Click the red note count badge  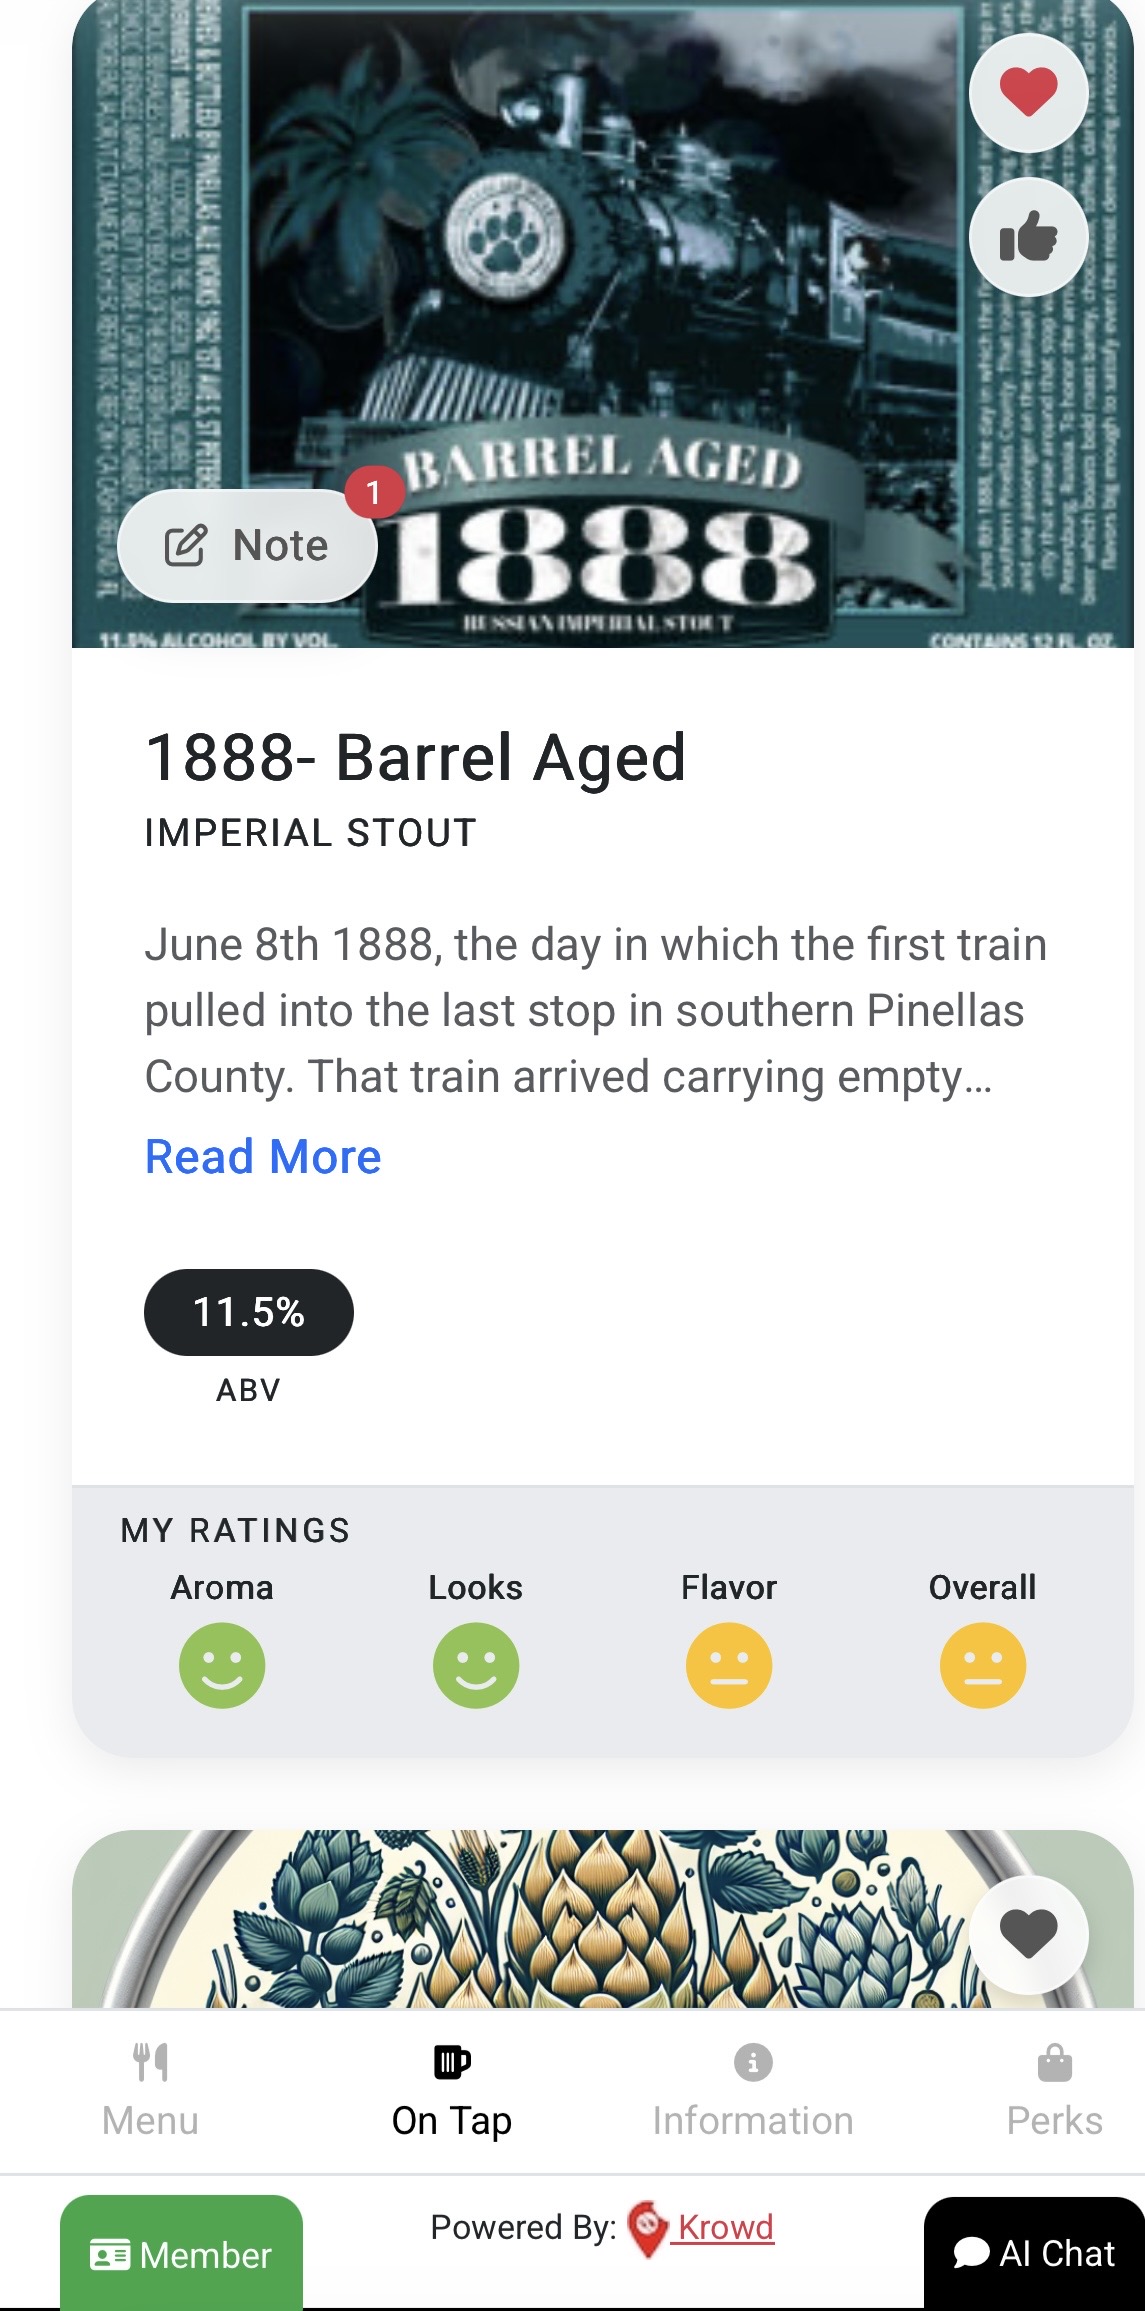pyautogui.click(x=374, y=492)
